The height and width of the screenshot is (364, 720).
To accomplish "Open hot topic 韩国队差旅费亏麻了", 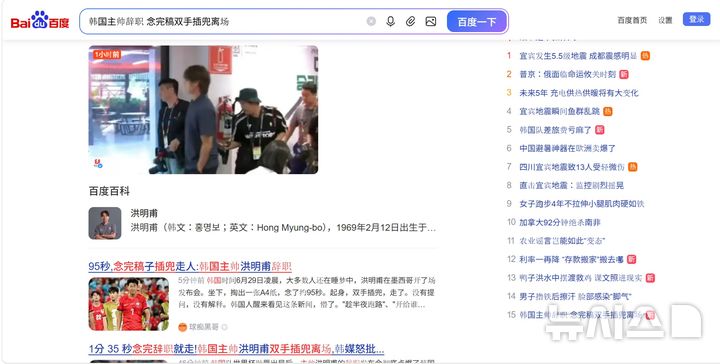I will pyautogui.click(x=555, y=130).
